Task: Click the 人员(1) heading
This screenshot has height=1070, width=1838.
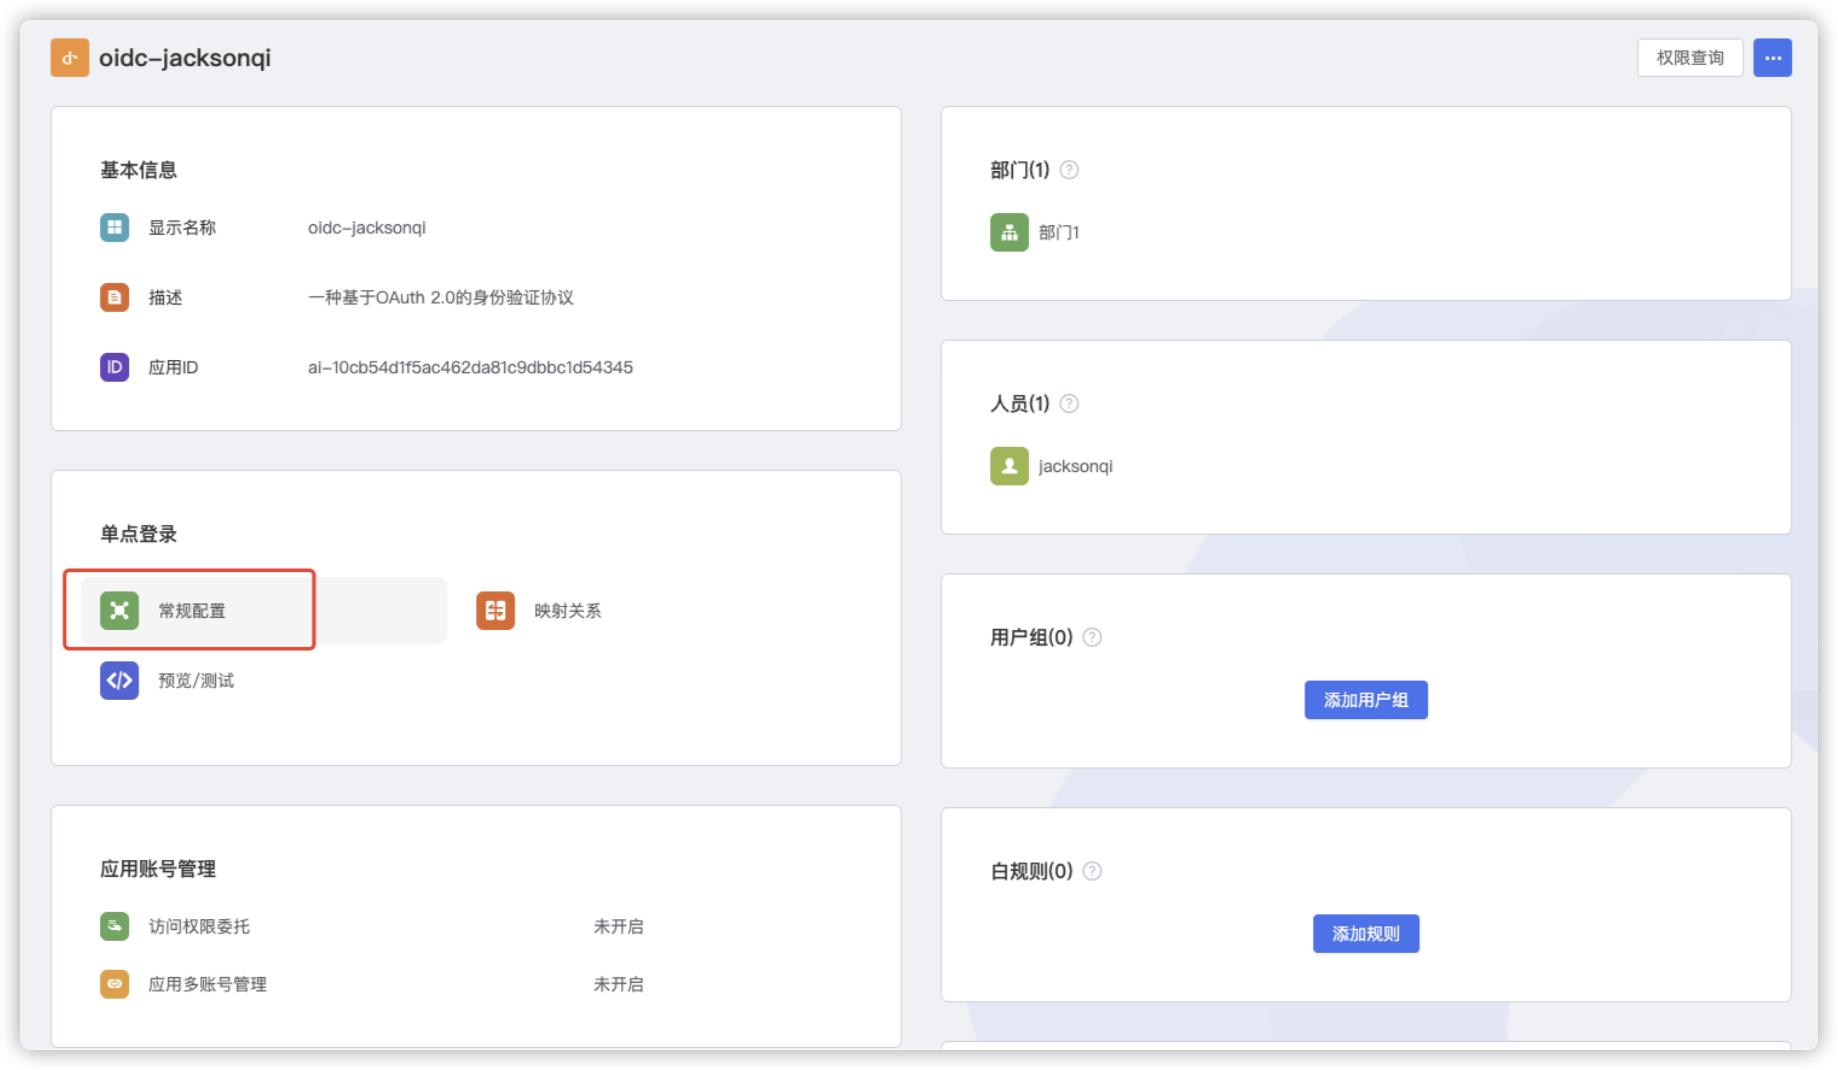Action: [x=1020, y=403]
